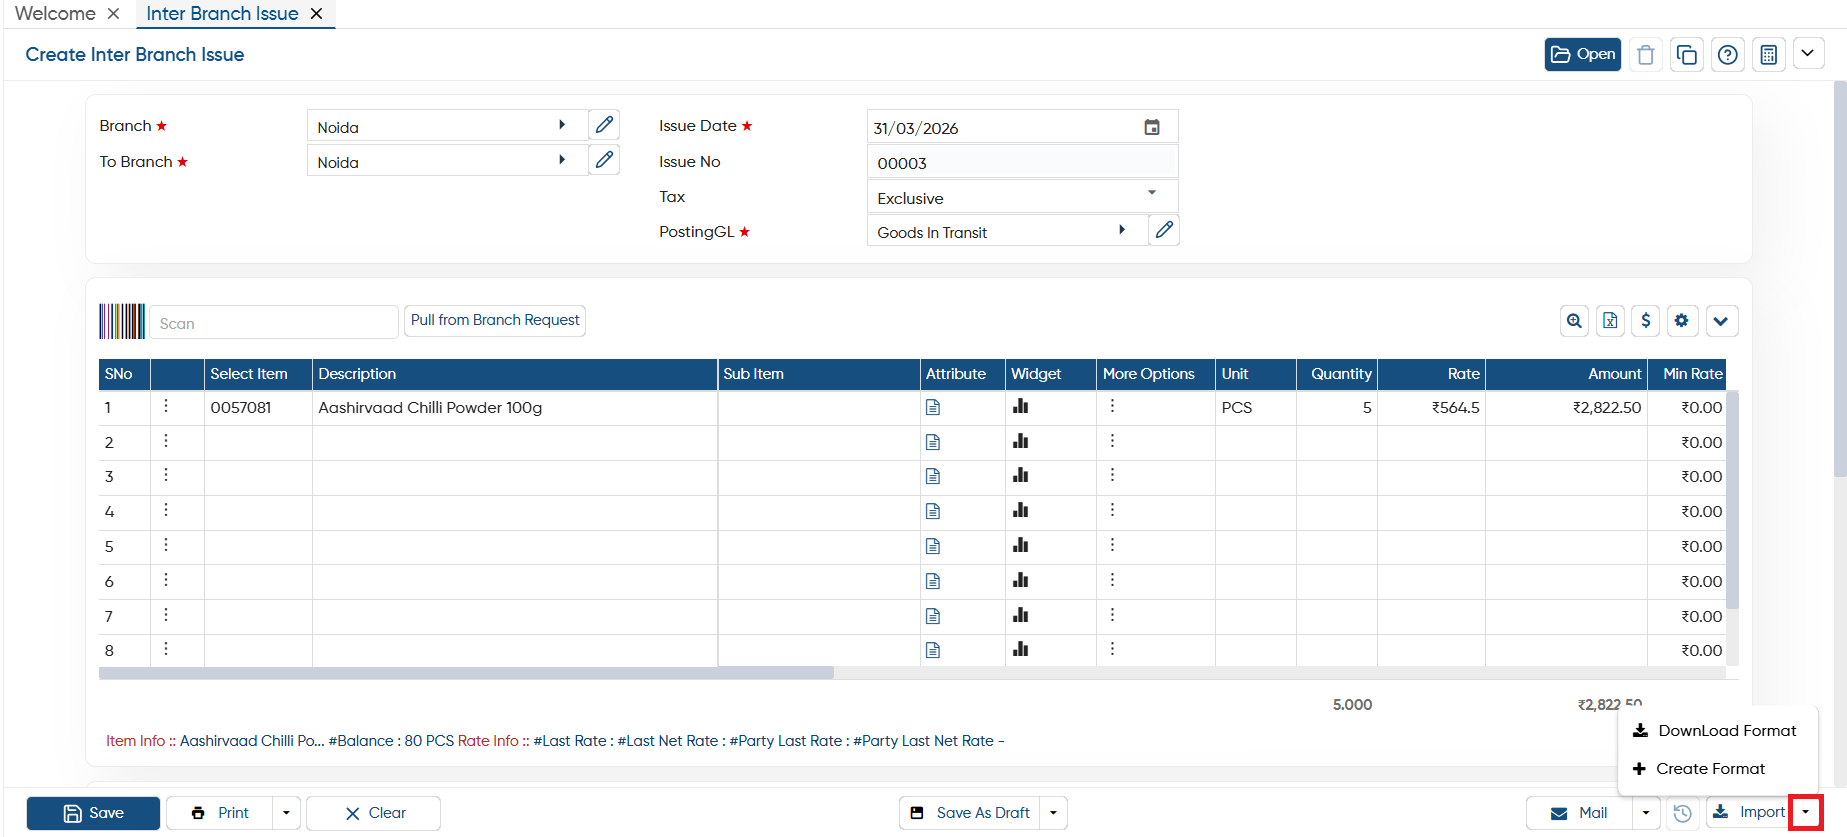
Task: Click the barcode scan icon
Action: click(122, 321)
